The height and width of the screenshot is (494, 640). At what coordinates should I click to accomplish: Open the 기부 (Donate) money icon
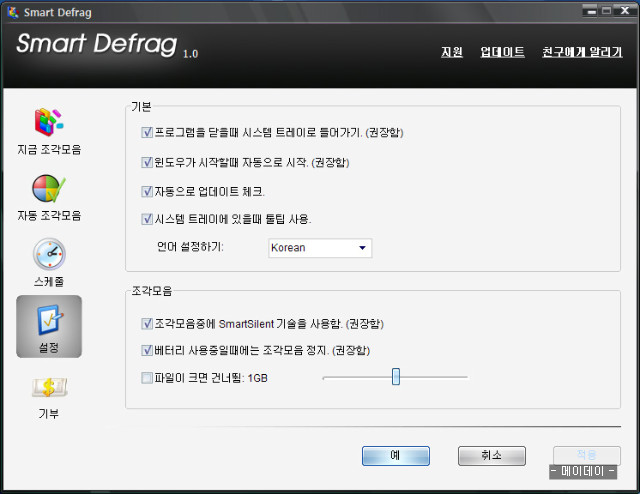point(49,387)
